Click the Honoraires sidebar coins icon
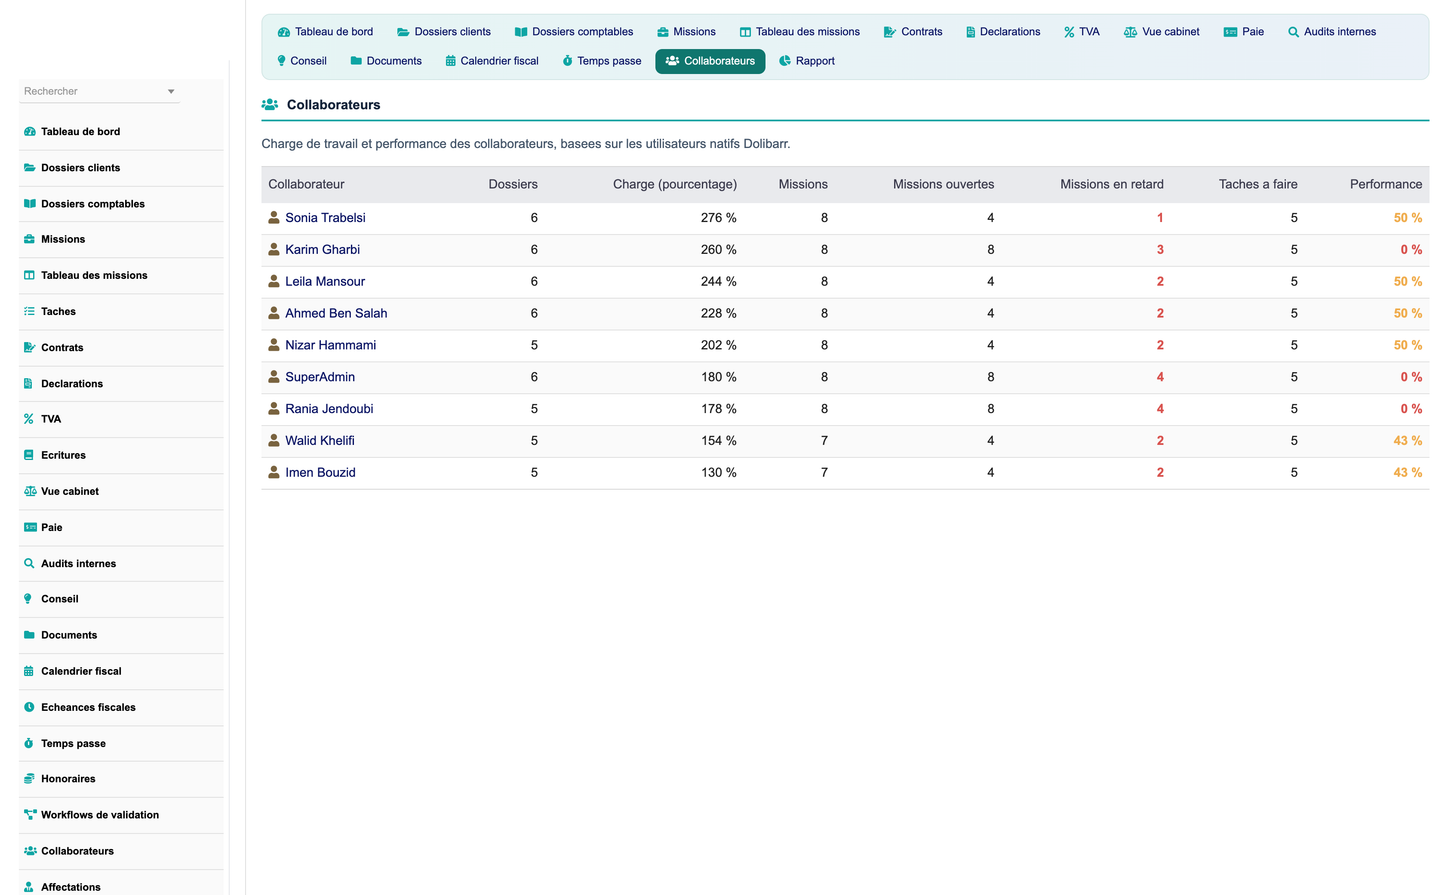Image resolution: width=1445 pixels, height=895 pixels. tap(29, 779)
